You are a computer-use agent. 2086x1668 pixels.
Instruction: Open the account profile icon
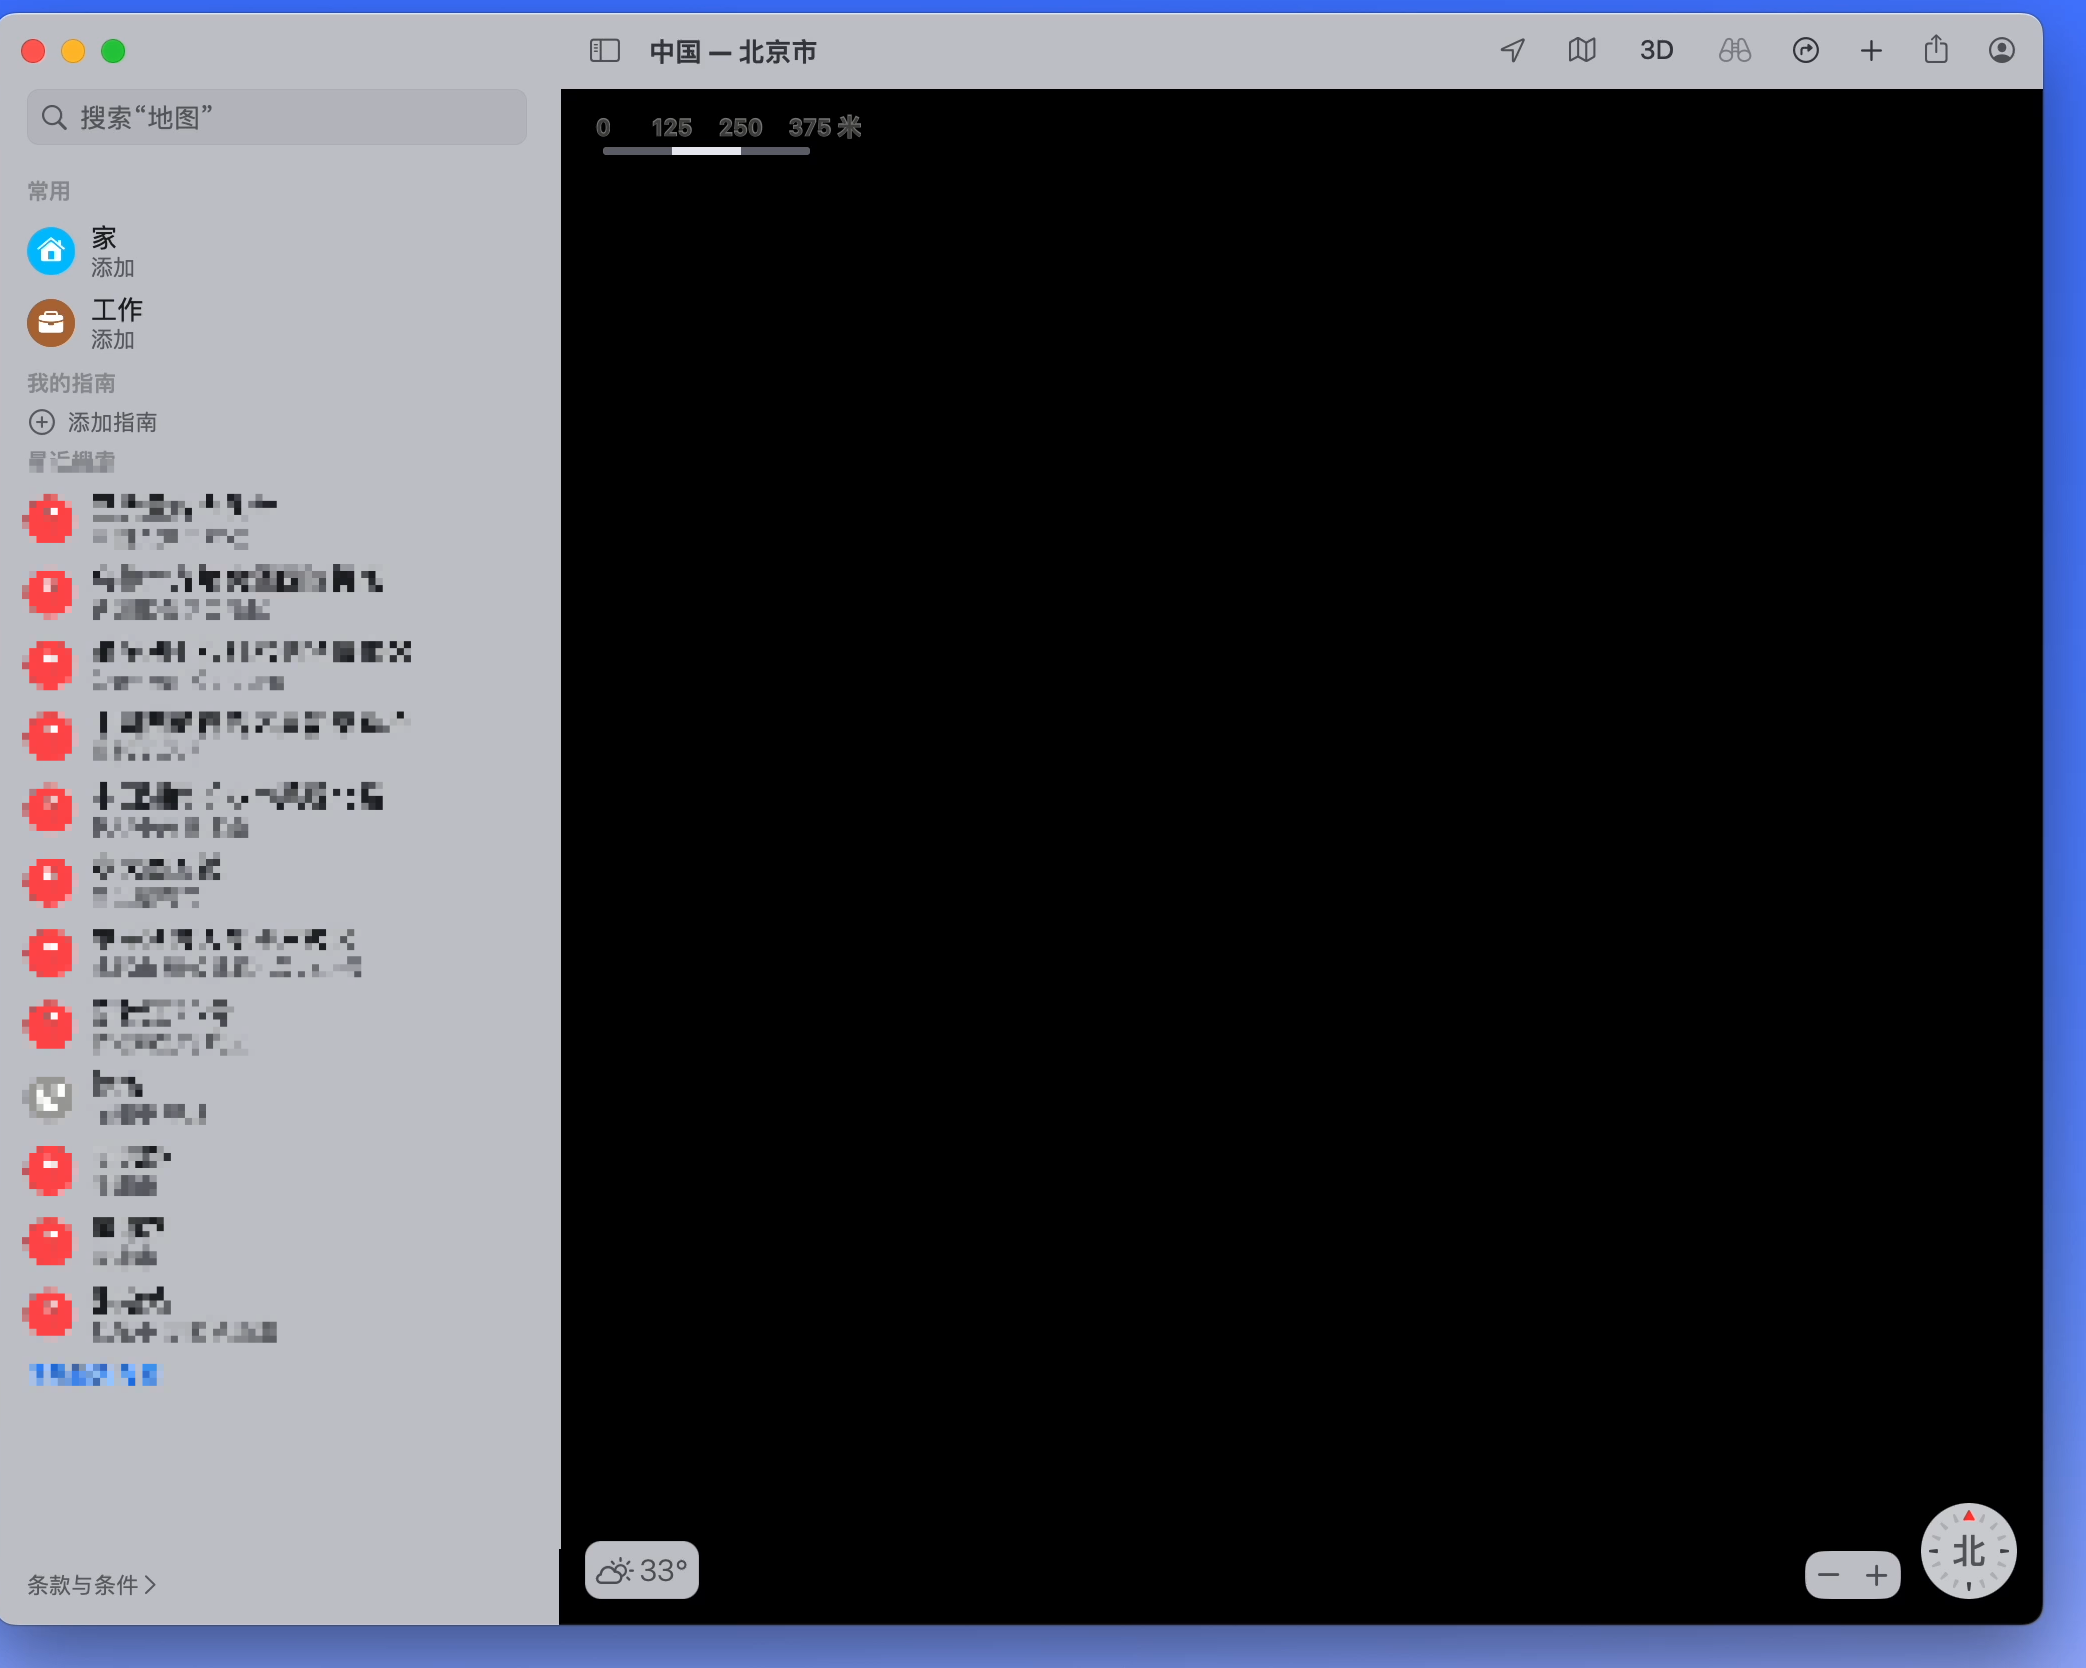pos(2001,50)
